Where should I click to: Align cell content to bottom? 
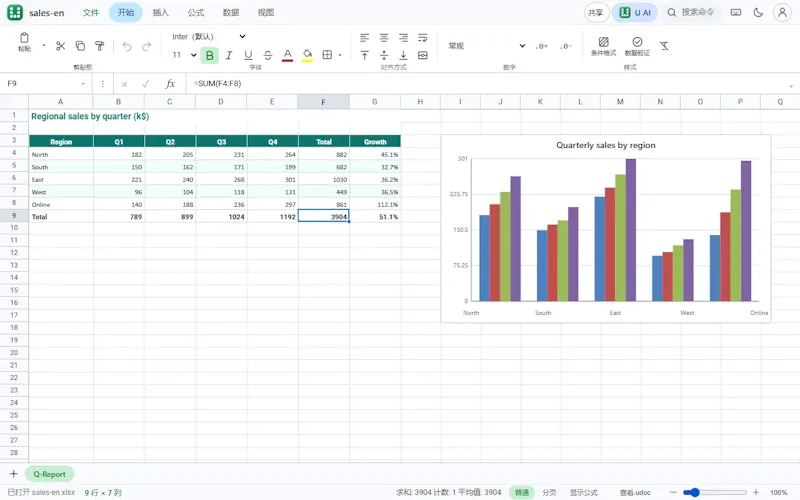403,55
